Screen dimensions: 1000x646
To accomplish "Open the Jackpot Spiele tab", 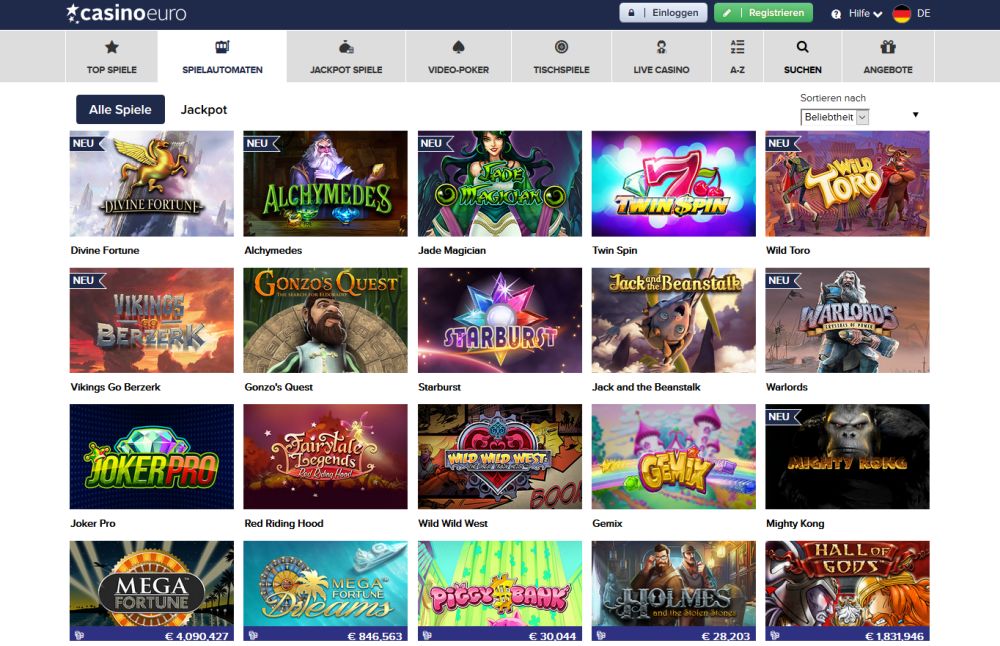I will [346, 56].
